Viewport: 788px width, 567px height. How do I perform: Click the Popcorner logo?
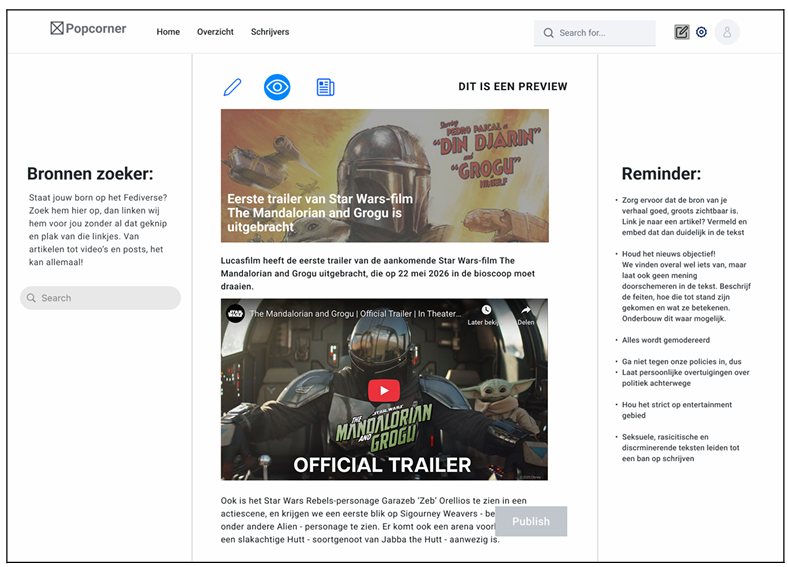click(88, 29)
